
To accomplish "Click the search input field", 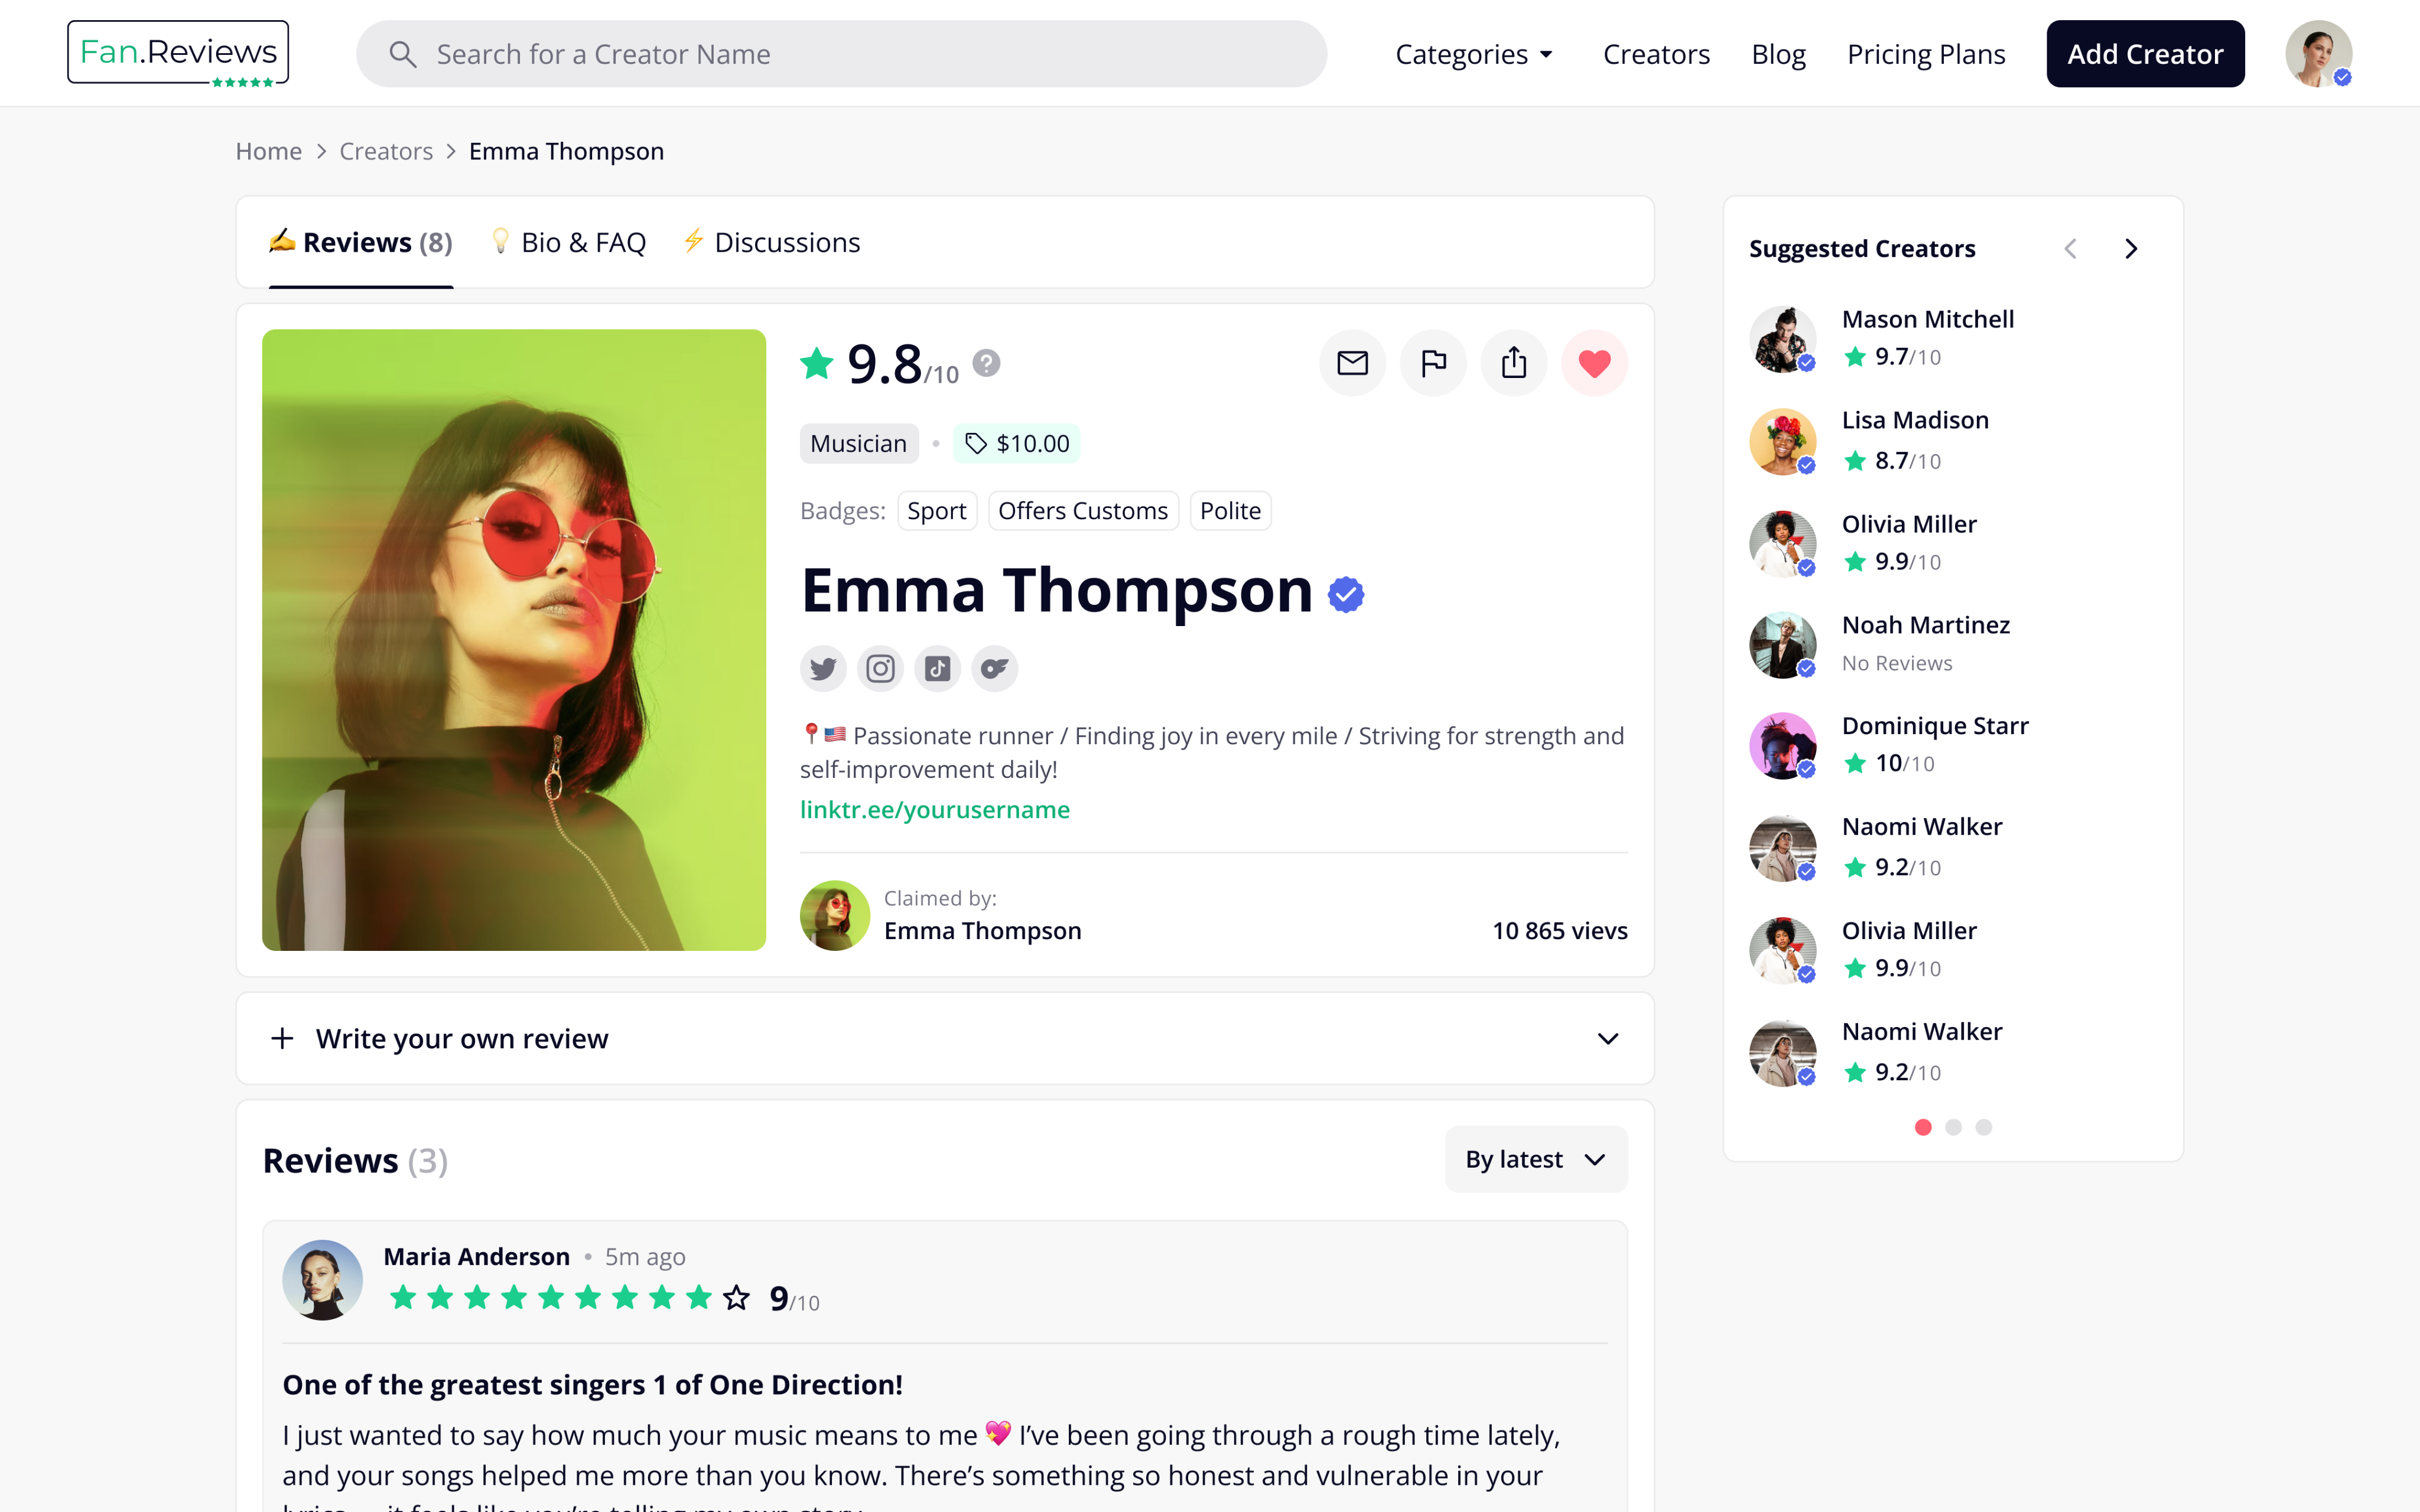I will [840, 53].
